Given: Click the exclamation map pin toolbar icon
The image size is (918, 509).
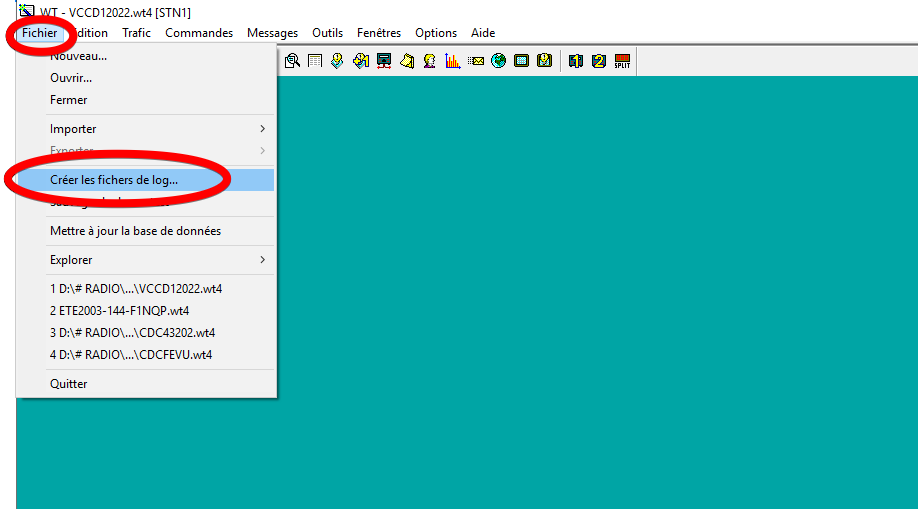Looking at the screenshot, I should pos(337,61).
